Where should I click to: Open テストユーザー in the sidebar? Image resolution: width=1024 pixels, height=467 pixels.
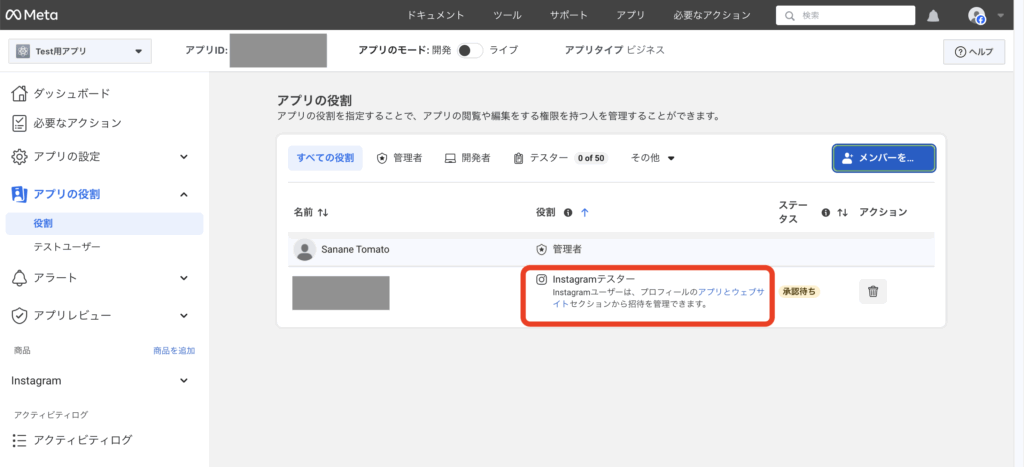67,247
